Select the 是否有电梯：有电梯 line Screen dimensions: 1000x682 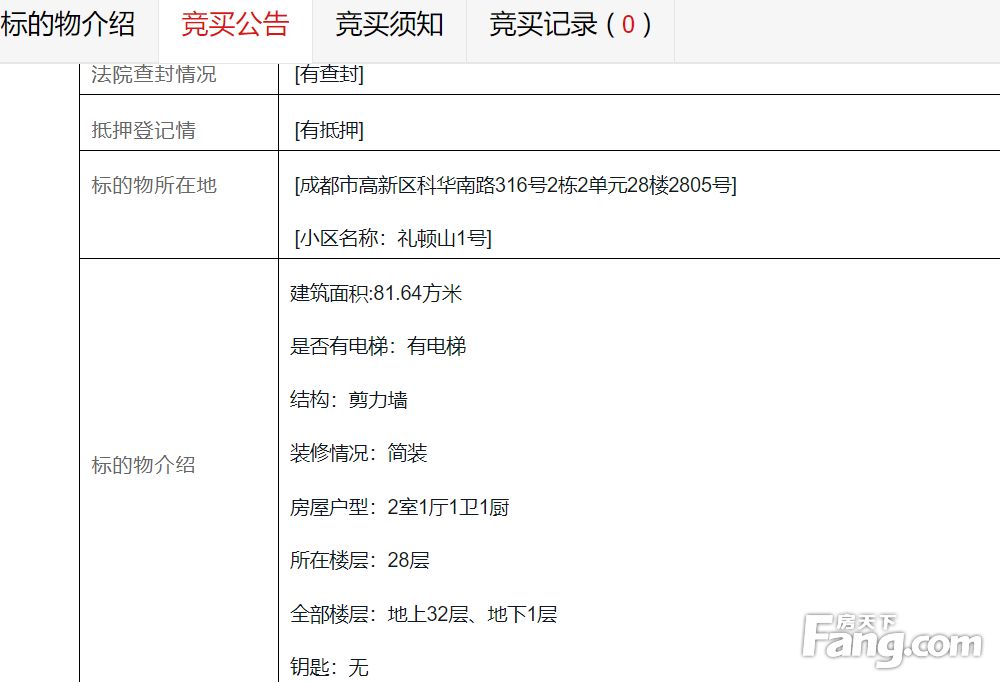click(x=378, y=346)
